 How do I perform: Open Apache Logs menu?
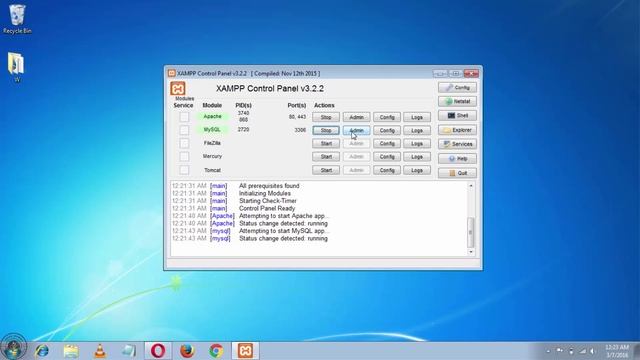coord(417,117)
